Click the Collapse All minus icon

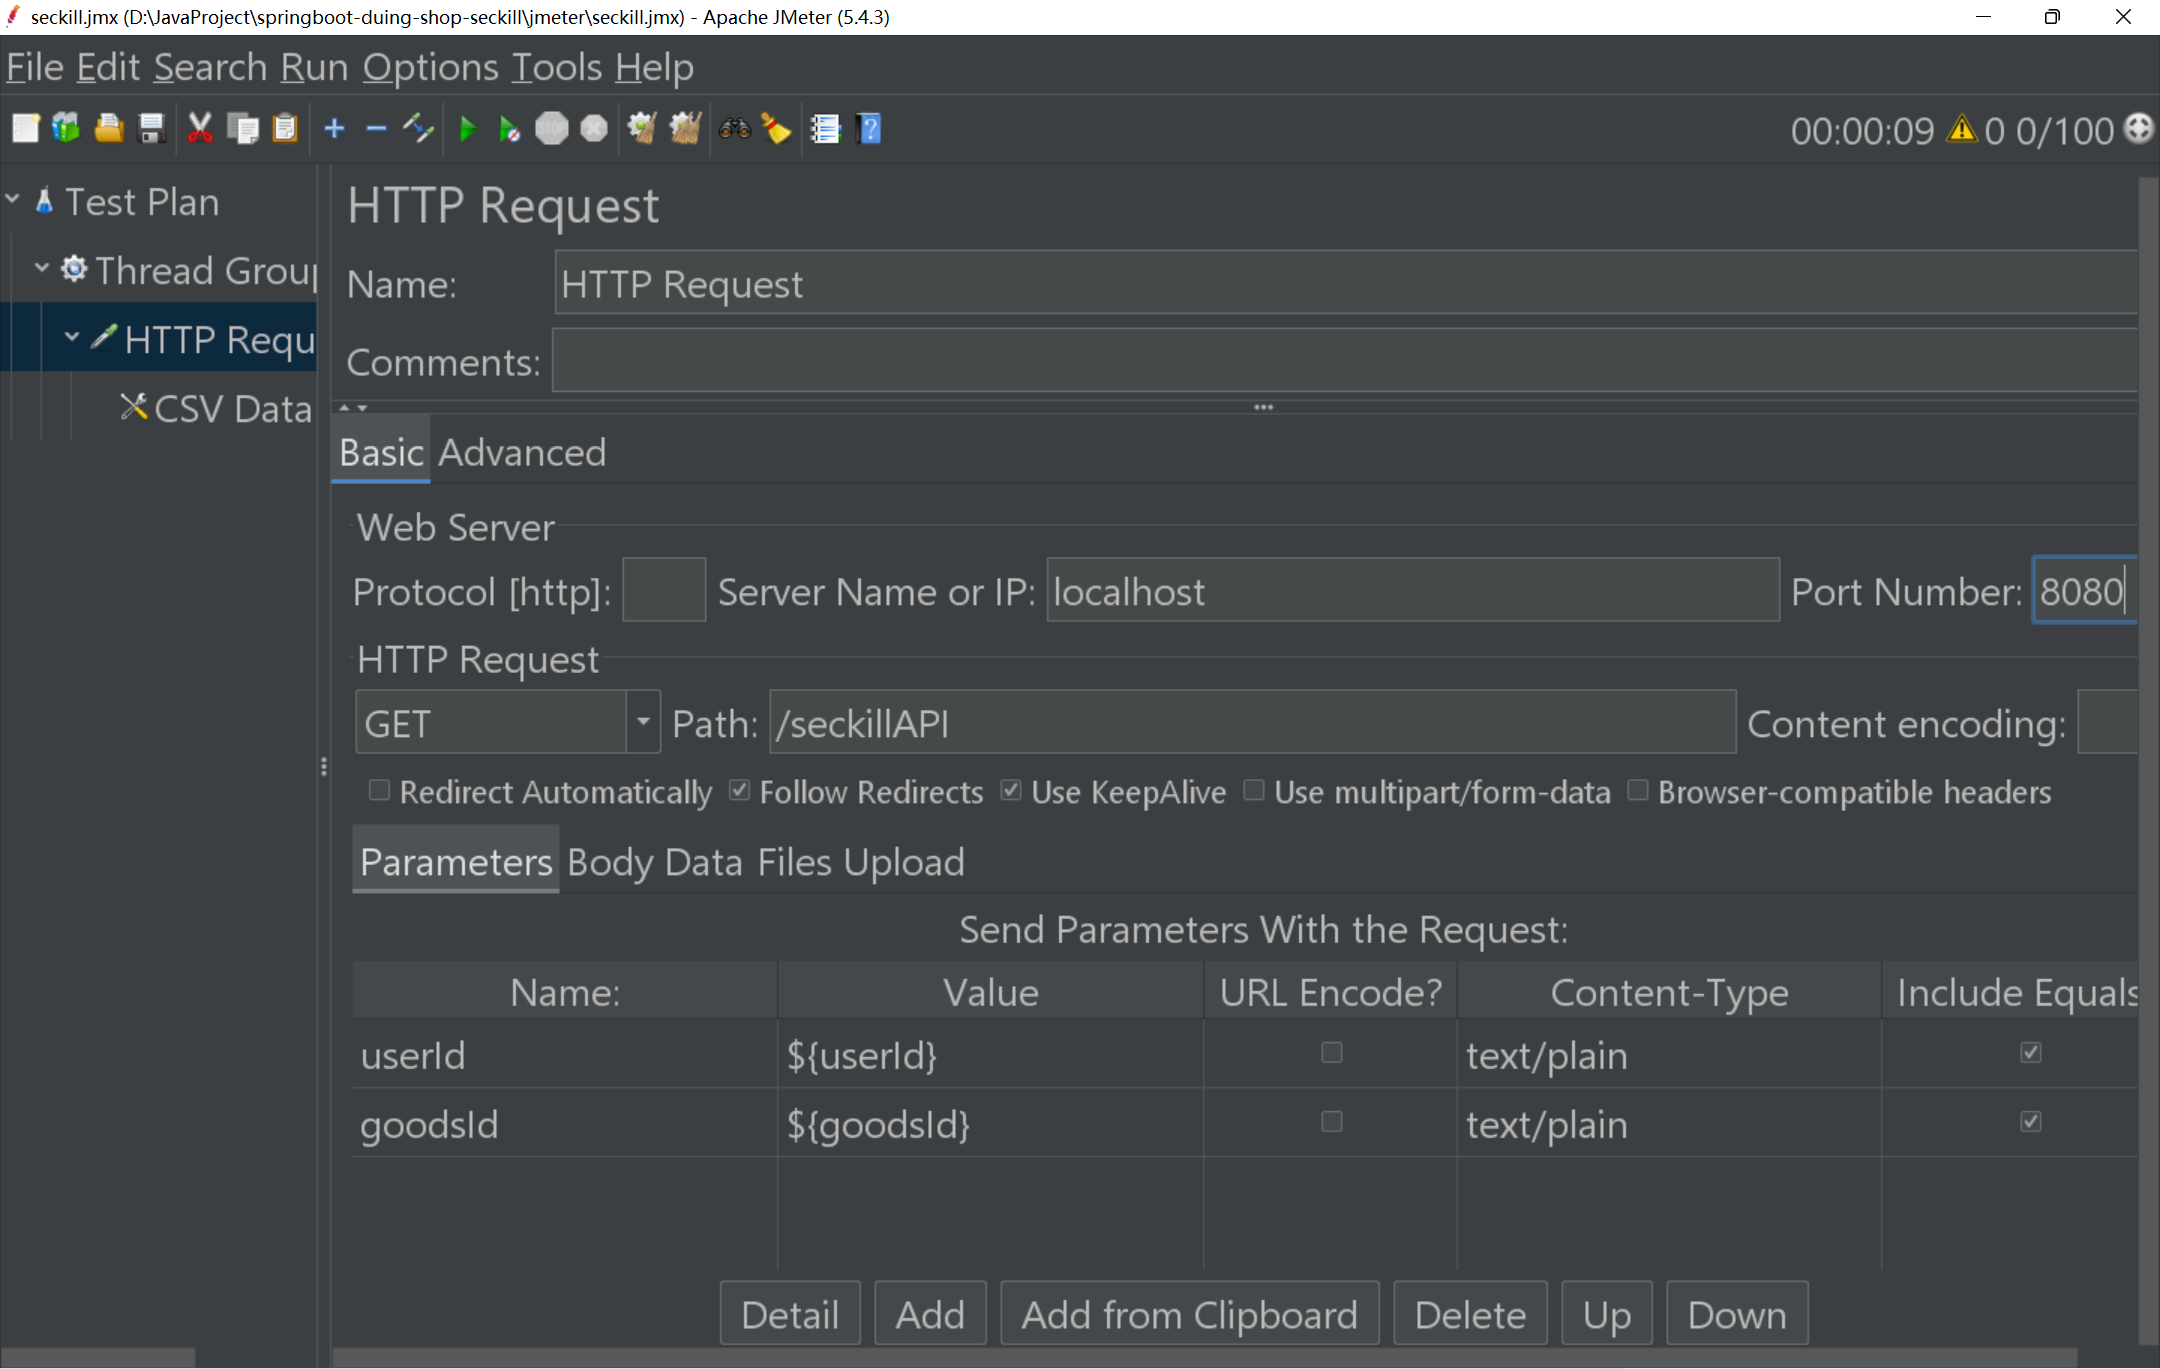pos(377,129)
